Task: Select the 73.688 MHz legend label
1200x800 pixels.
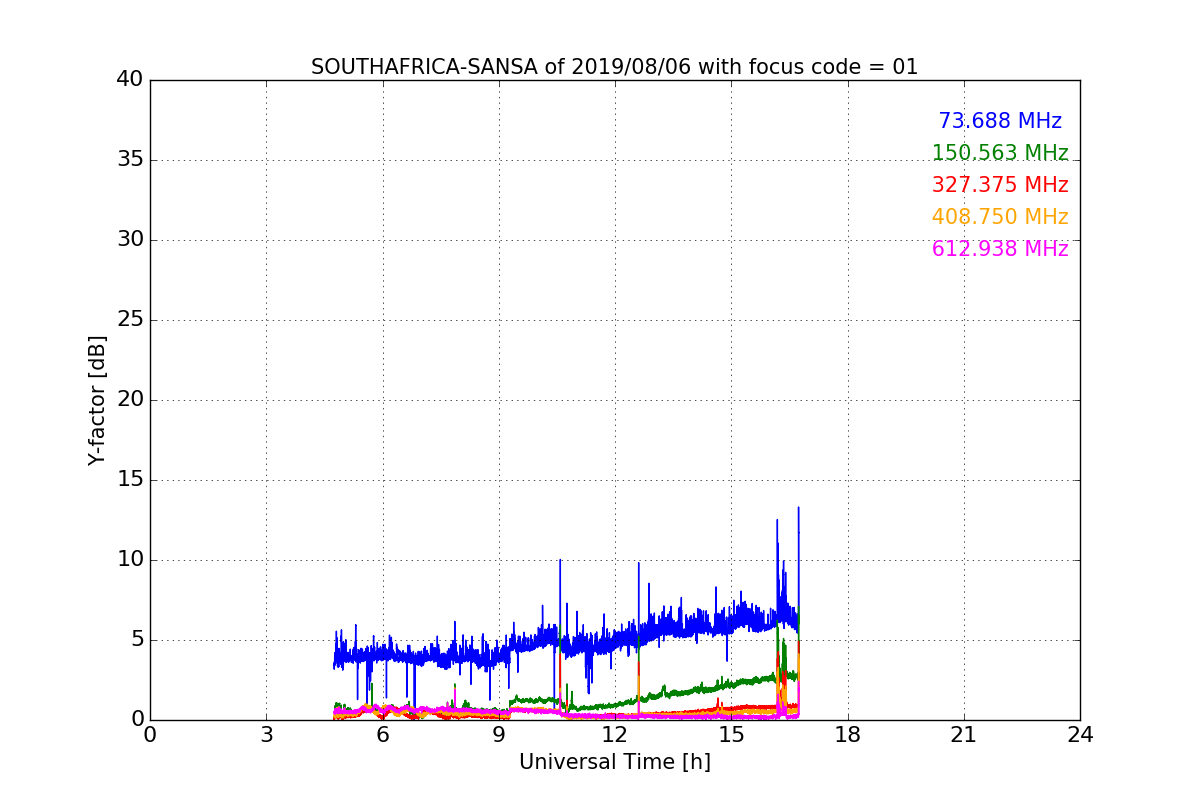Action: click(x=1000, y=121)
